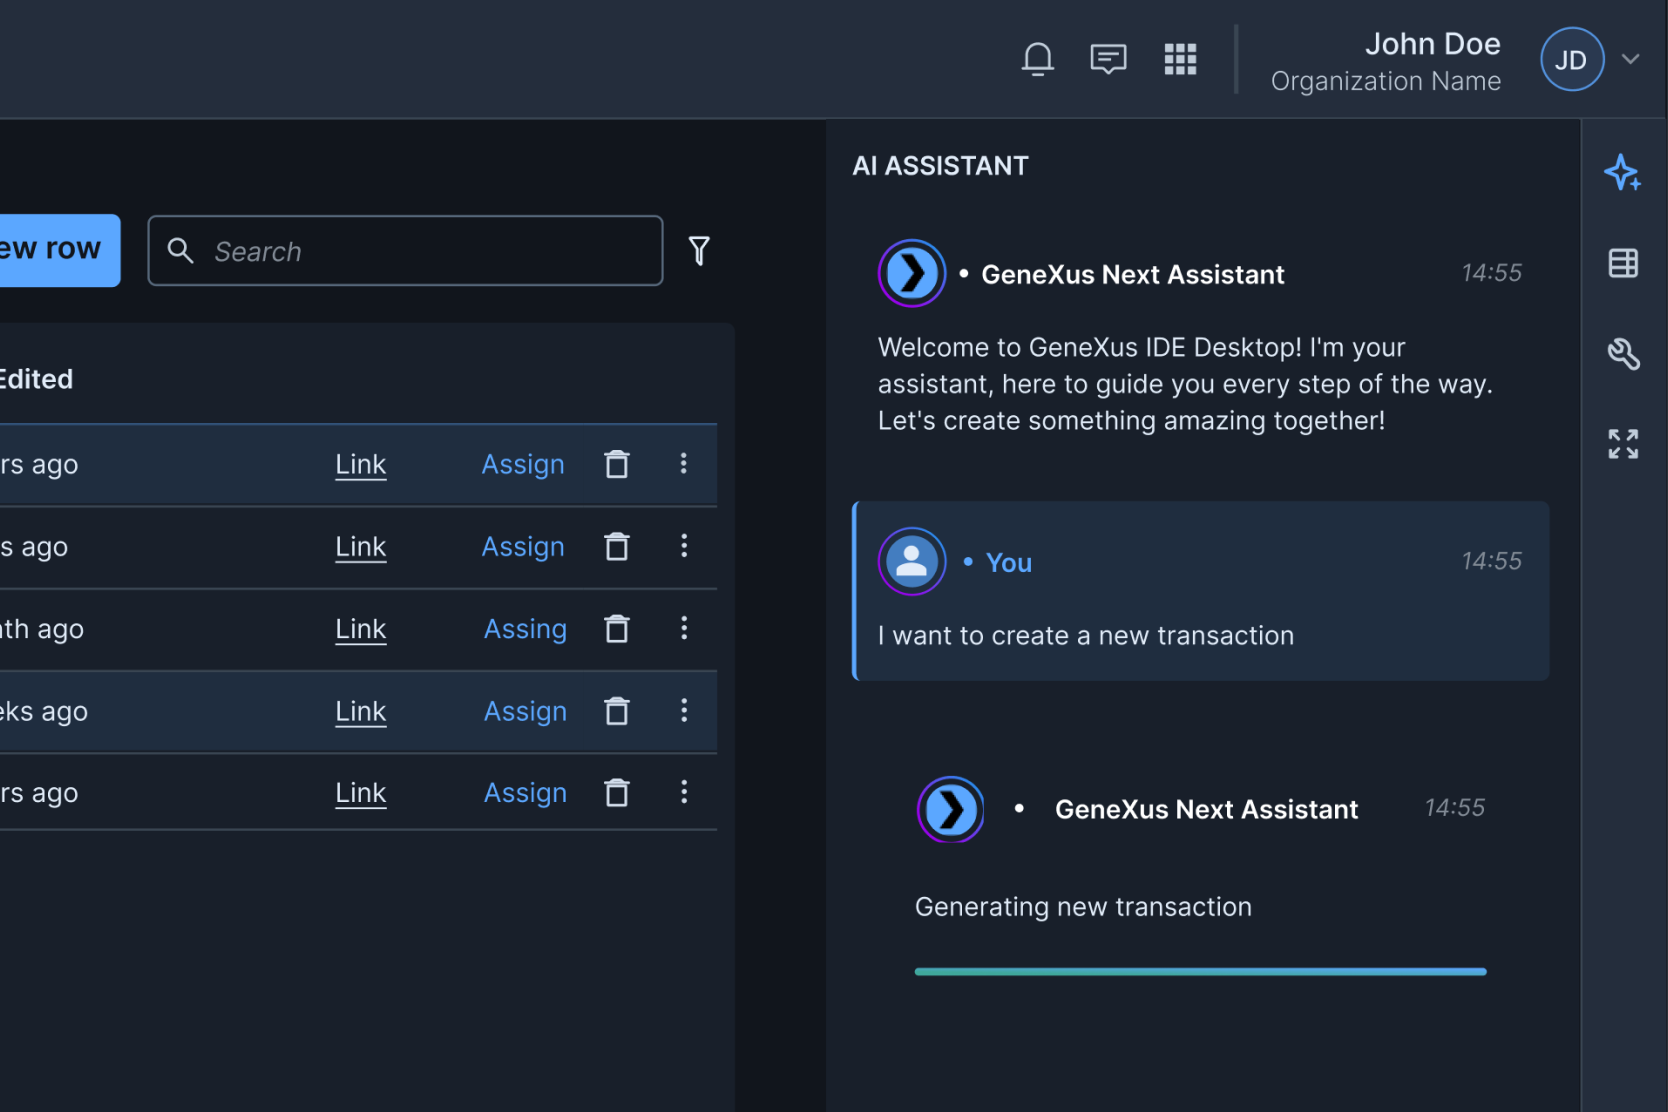Open Link in the 'th ago' row
Viewport: 1668px width, 1112px height.
(x=360, y=628)
